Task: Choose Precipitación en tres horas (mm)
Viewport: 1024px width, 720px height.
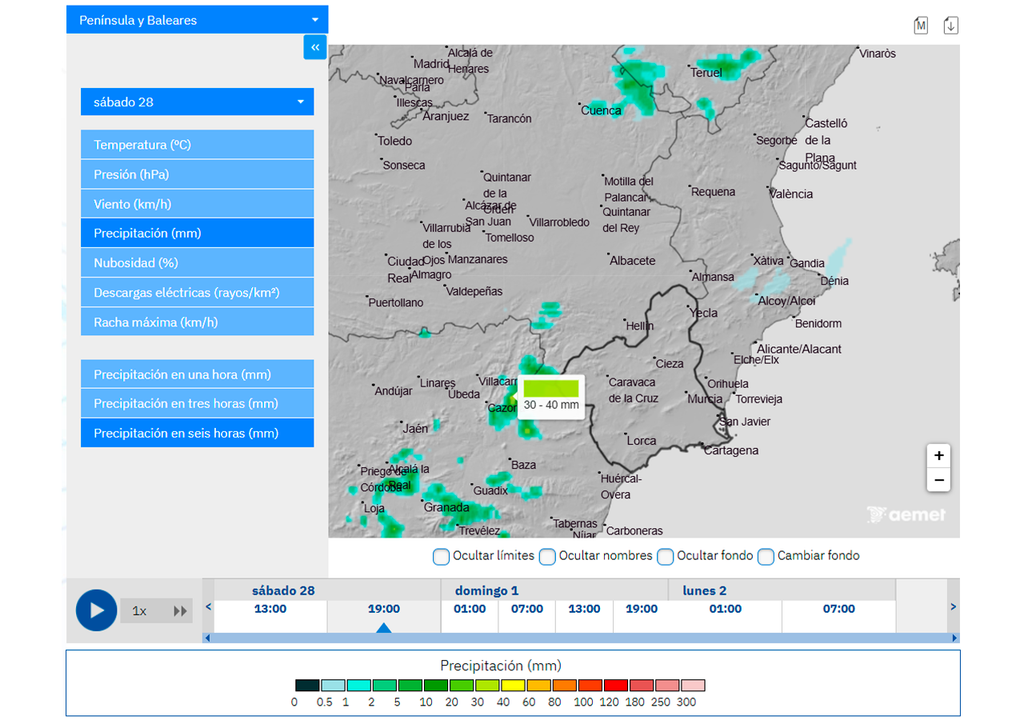Action: coord(197,404)
